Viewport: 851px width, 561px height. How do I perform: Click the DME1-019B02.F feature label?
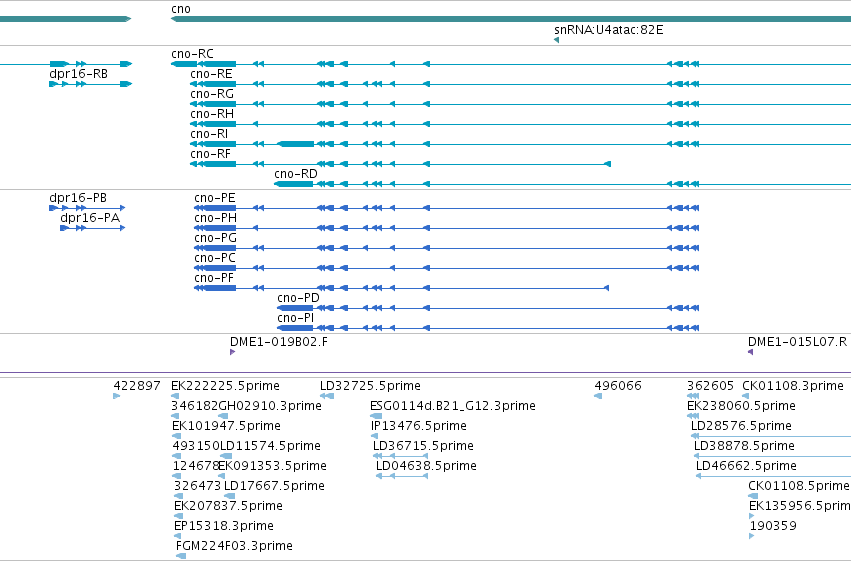[x=279, y=342]
